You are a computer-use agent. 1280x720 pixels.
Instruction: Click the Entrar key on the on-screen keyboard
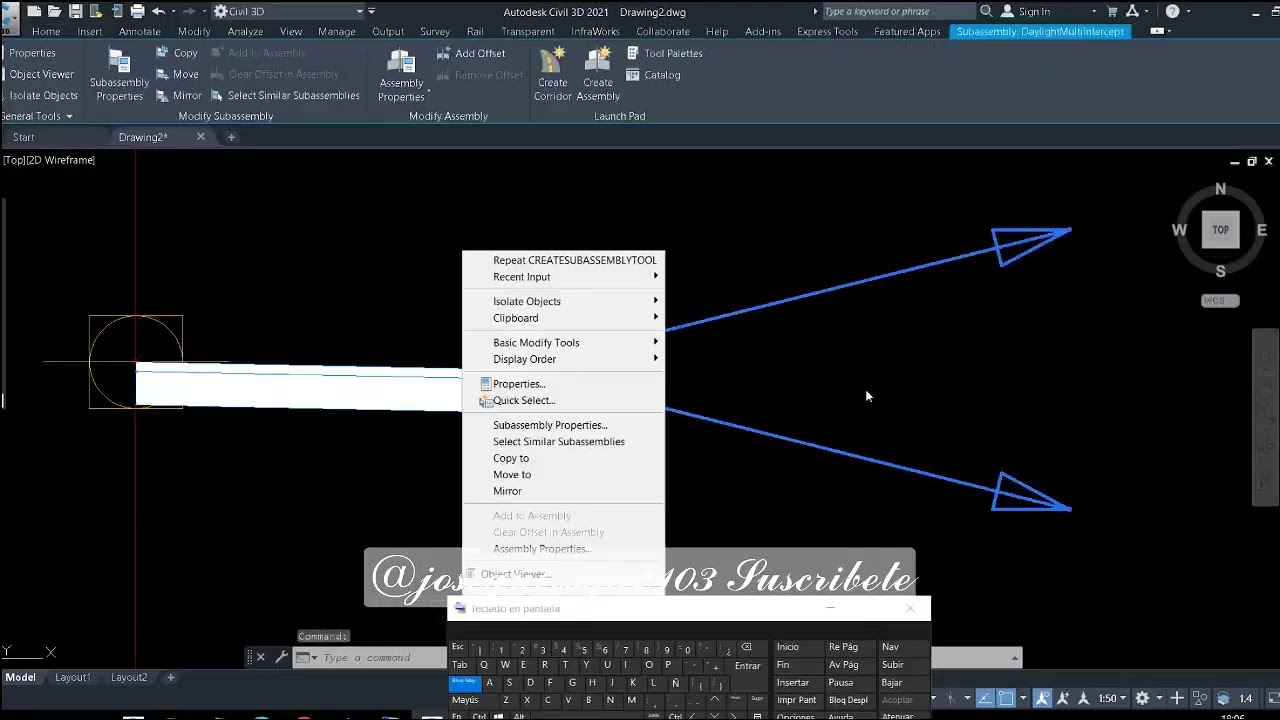coord(748,665)
